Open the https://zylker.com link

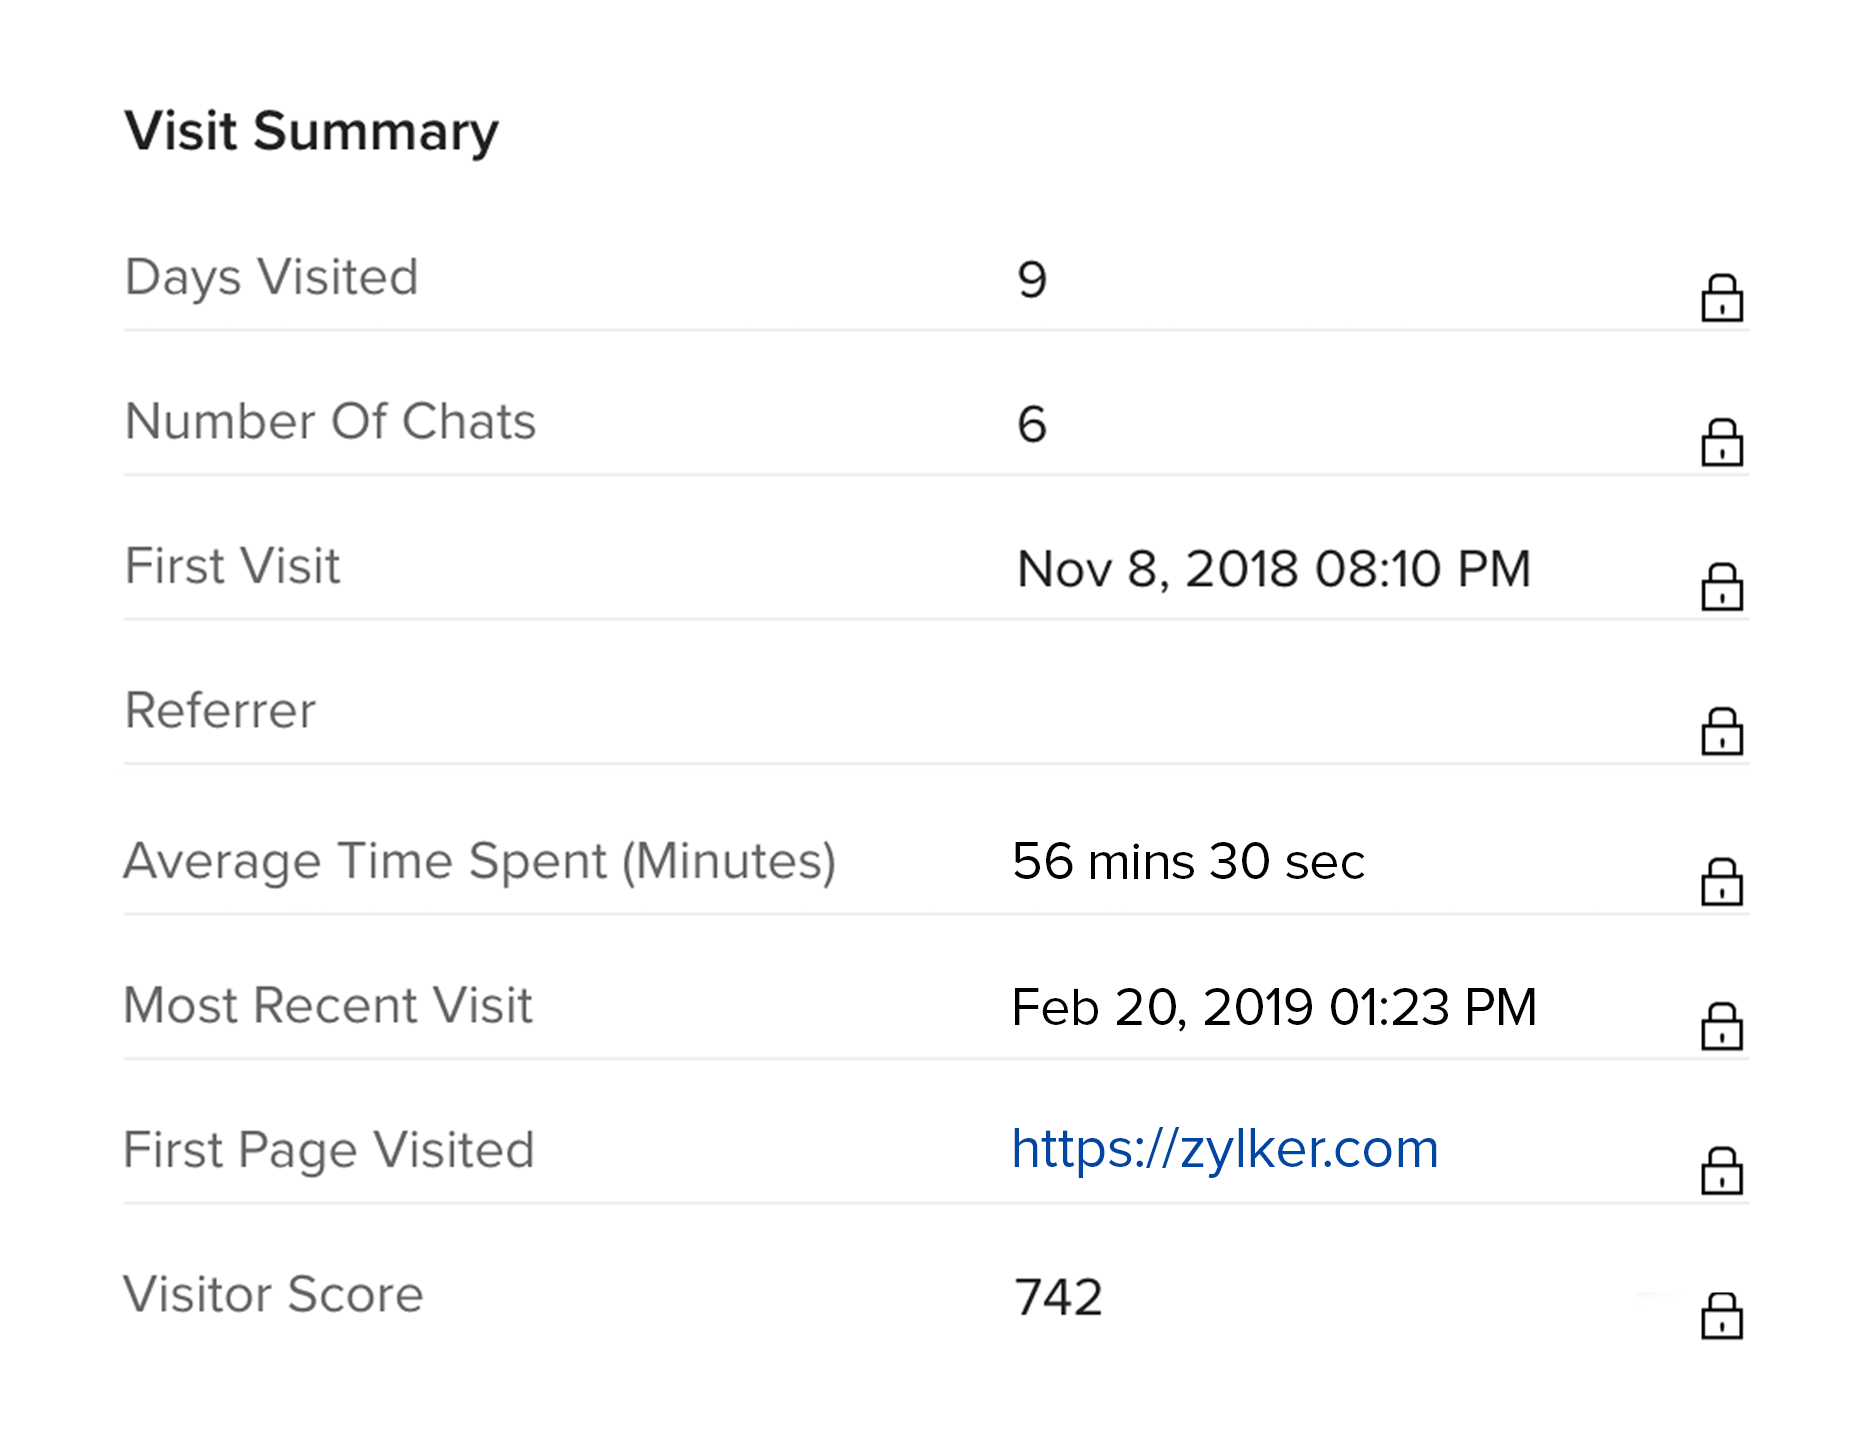point(1224,1149)
